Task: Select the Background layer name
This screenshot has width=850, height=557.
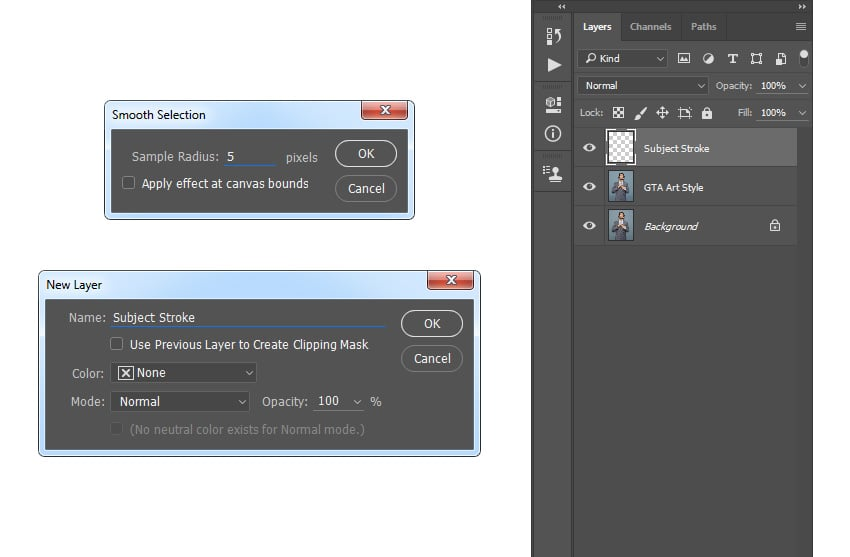Action: [671, 226]
